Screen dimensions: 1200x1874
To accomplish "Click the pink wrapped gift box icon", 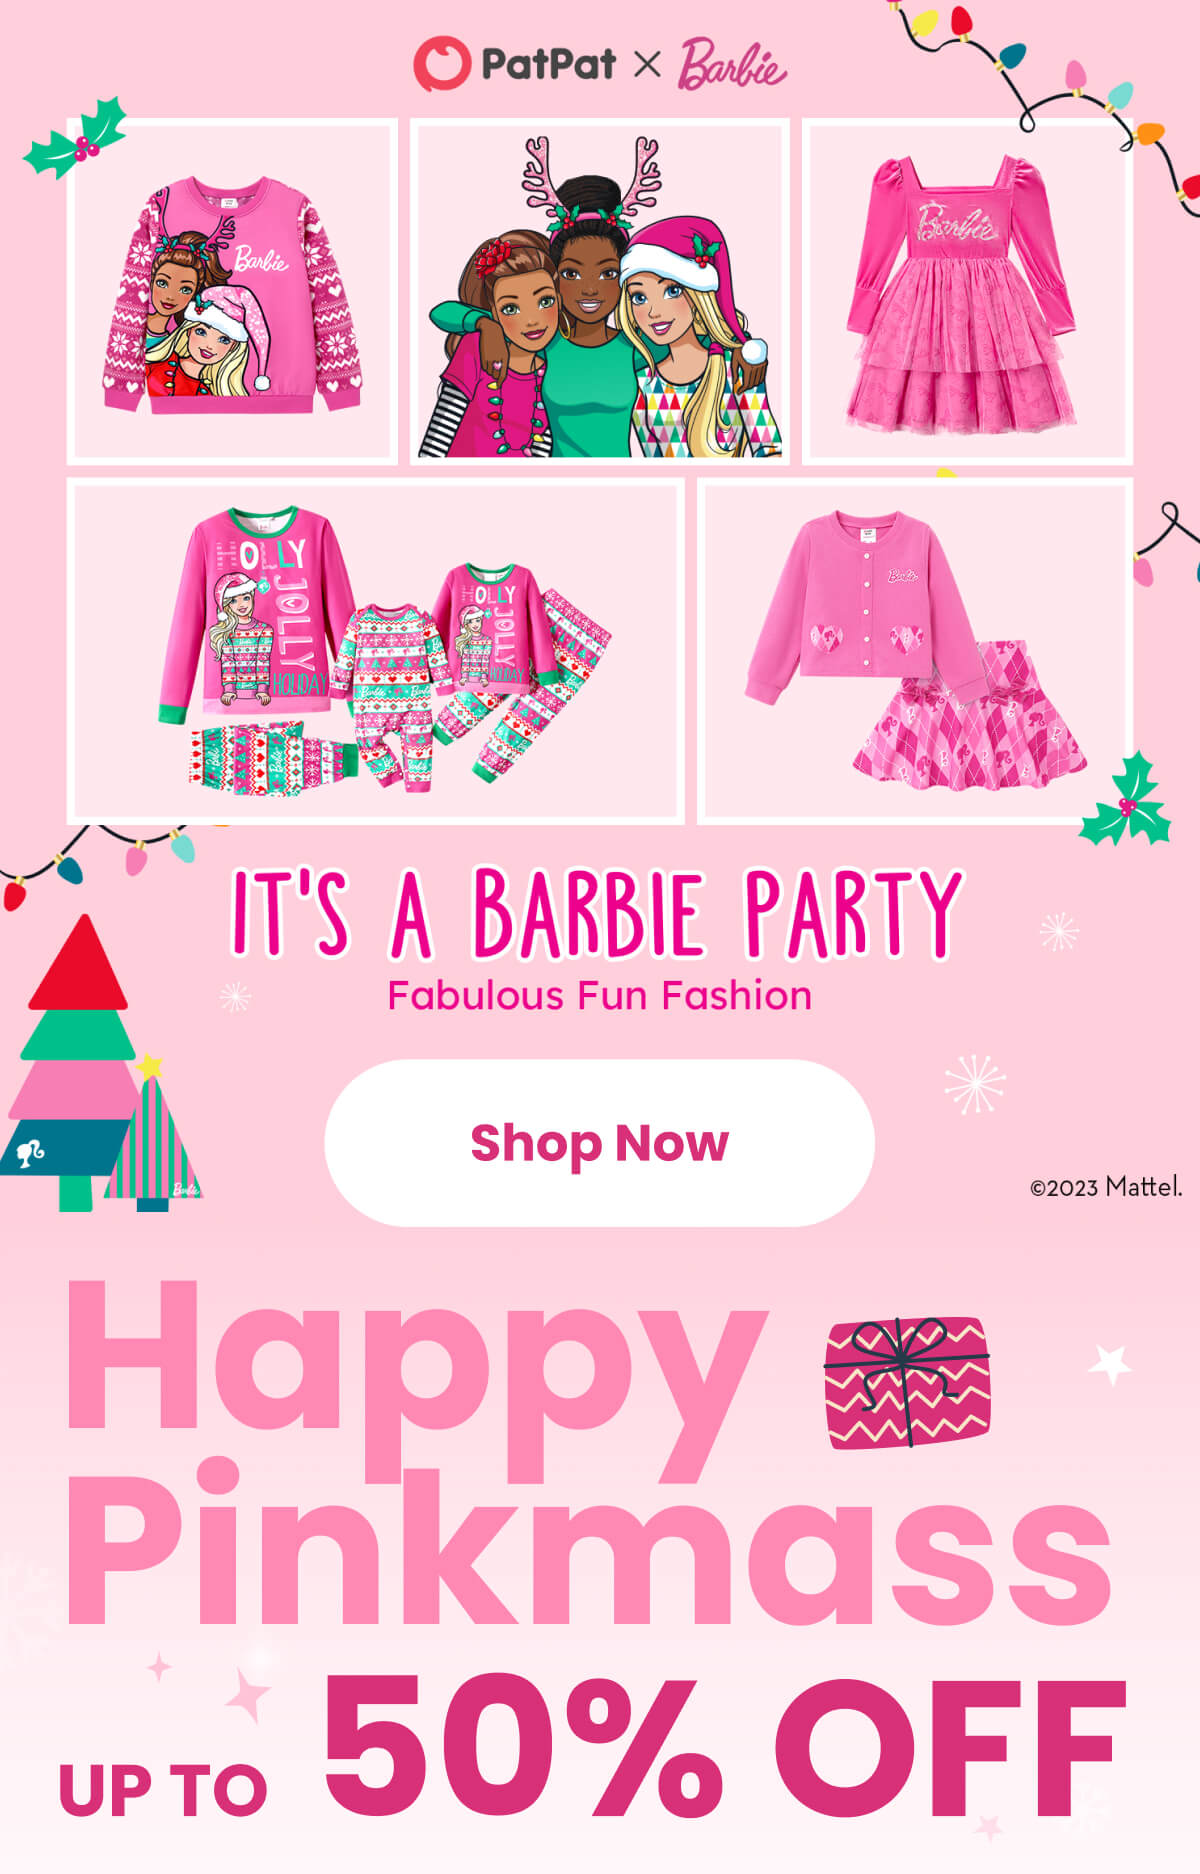I will [x=907, y=1381].
